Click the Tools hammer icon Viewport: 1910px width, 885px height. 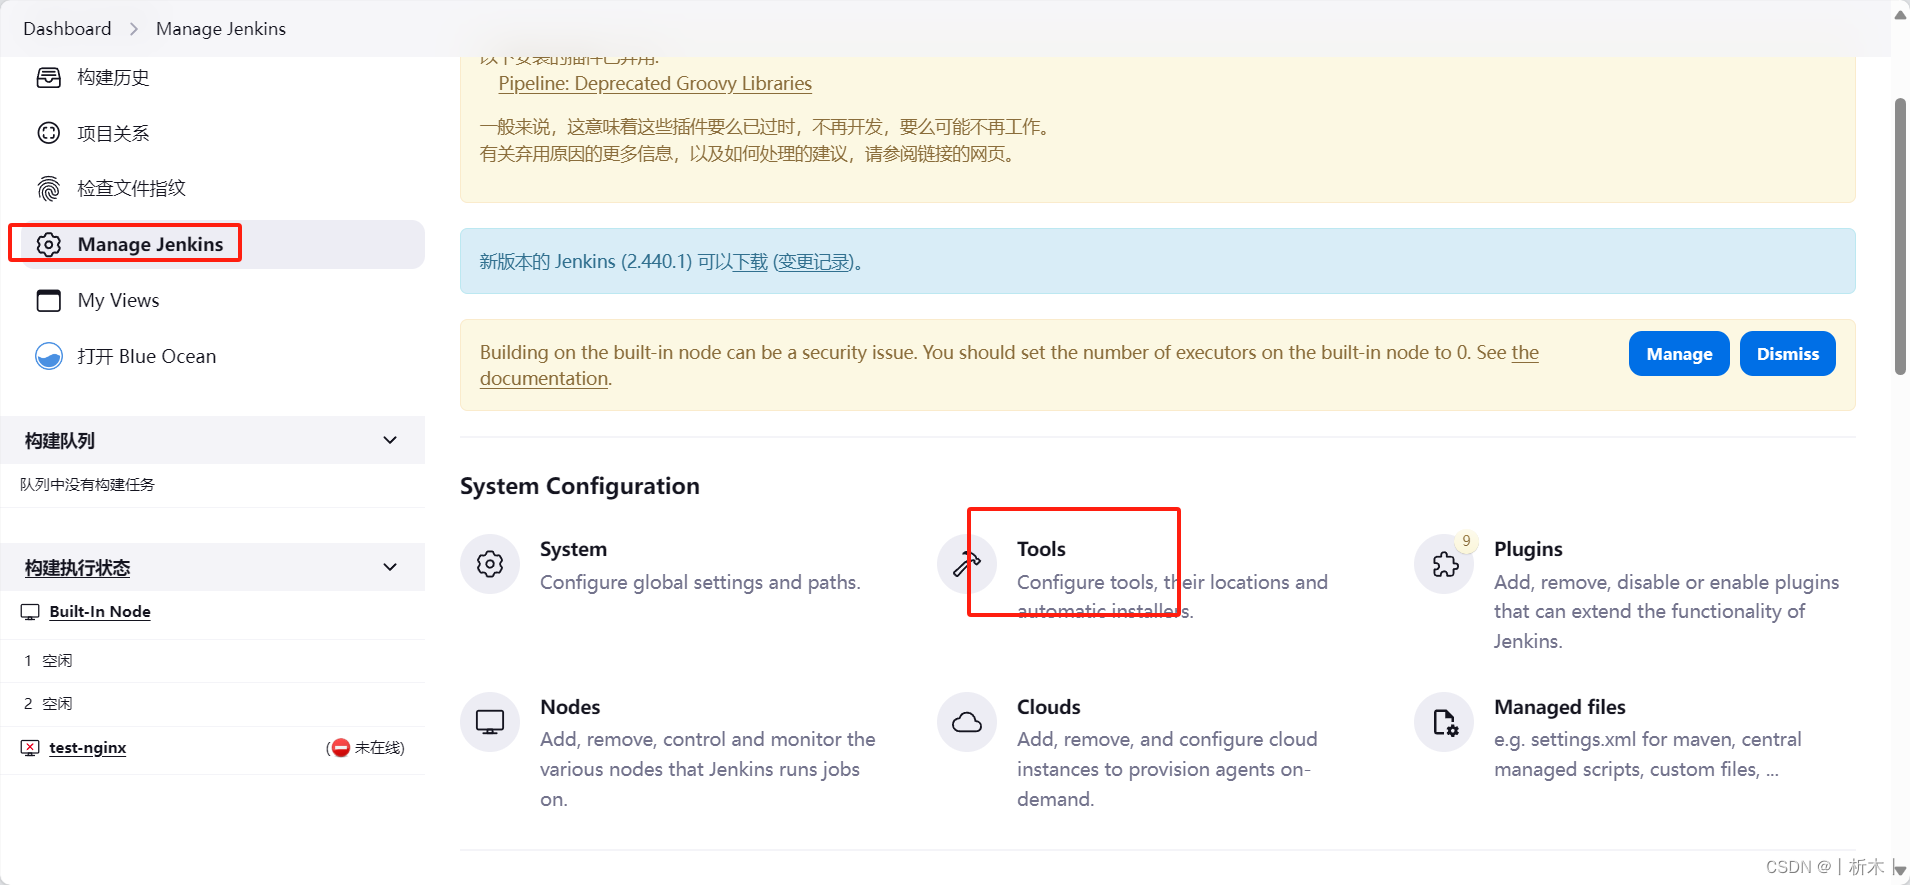[967, 564]
